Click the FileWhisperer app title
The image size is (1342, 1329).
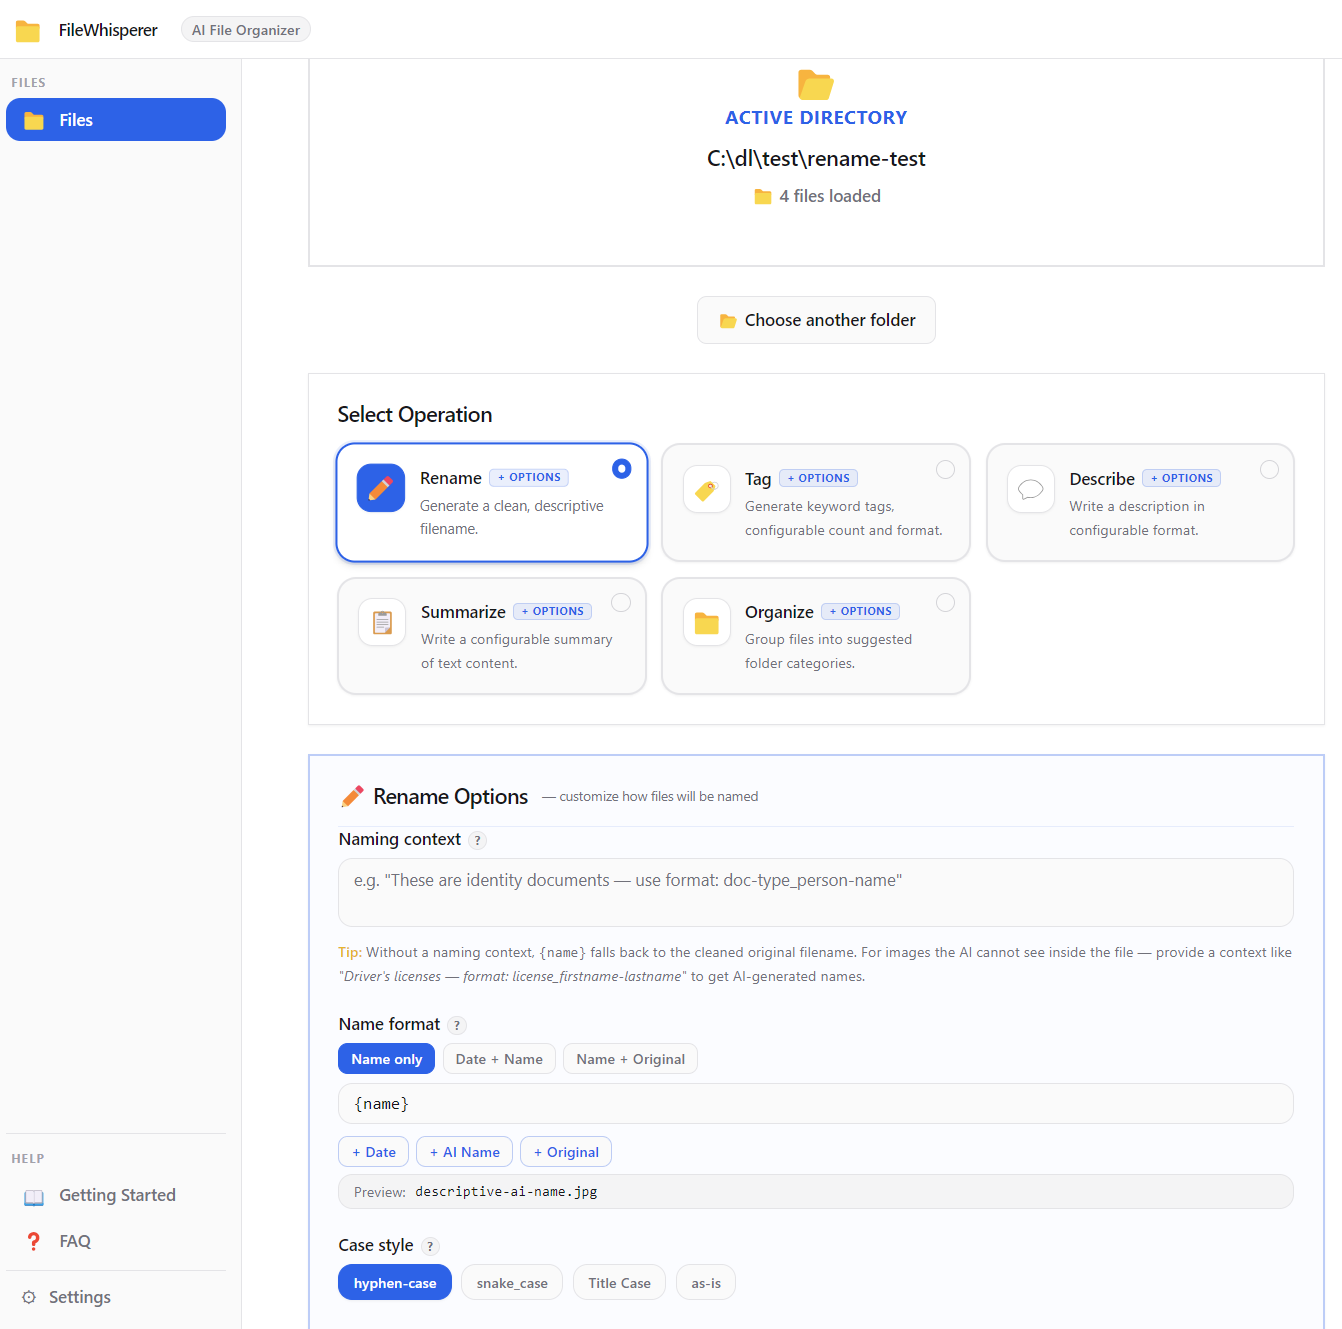pos(108,31)
